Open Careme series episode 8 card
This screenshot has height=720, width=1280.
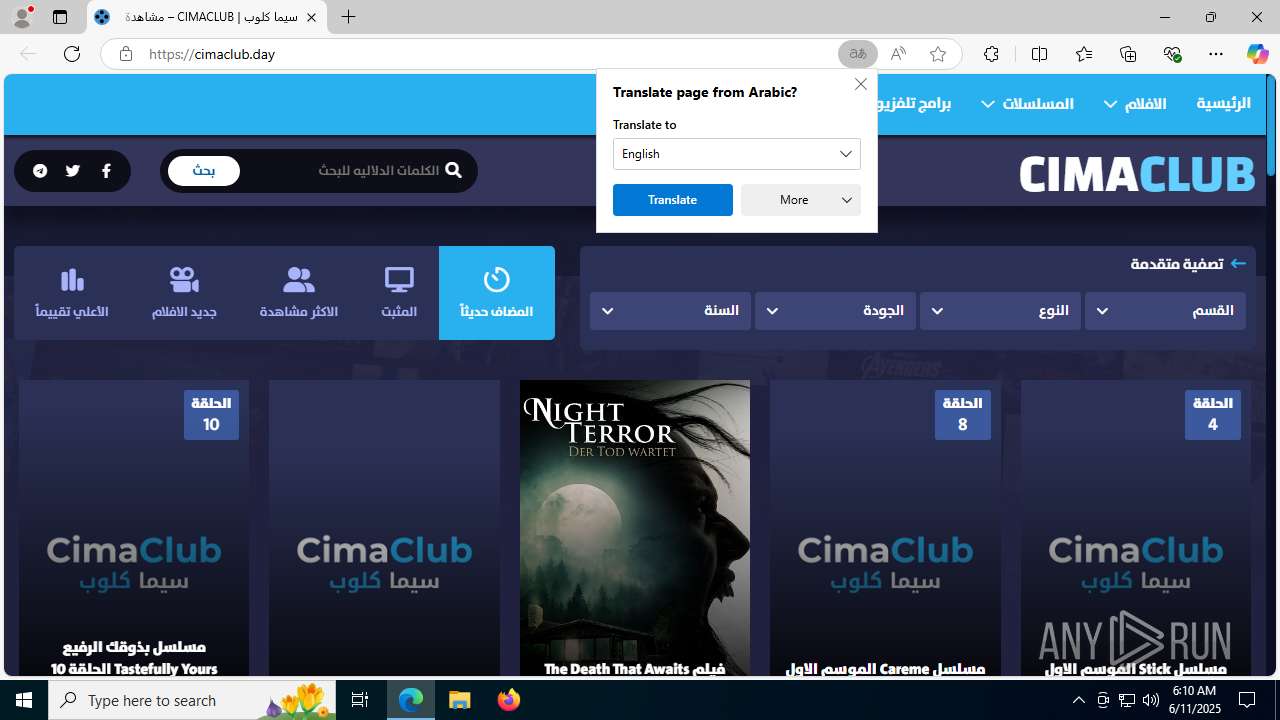(x=885, y=529)
